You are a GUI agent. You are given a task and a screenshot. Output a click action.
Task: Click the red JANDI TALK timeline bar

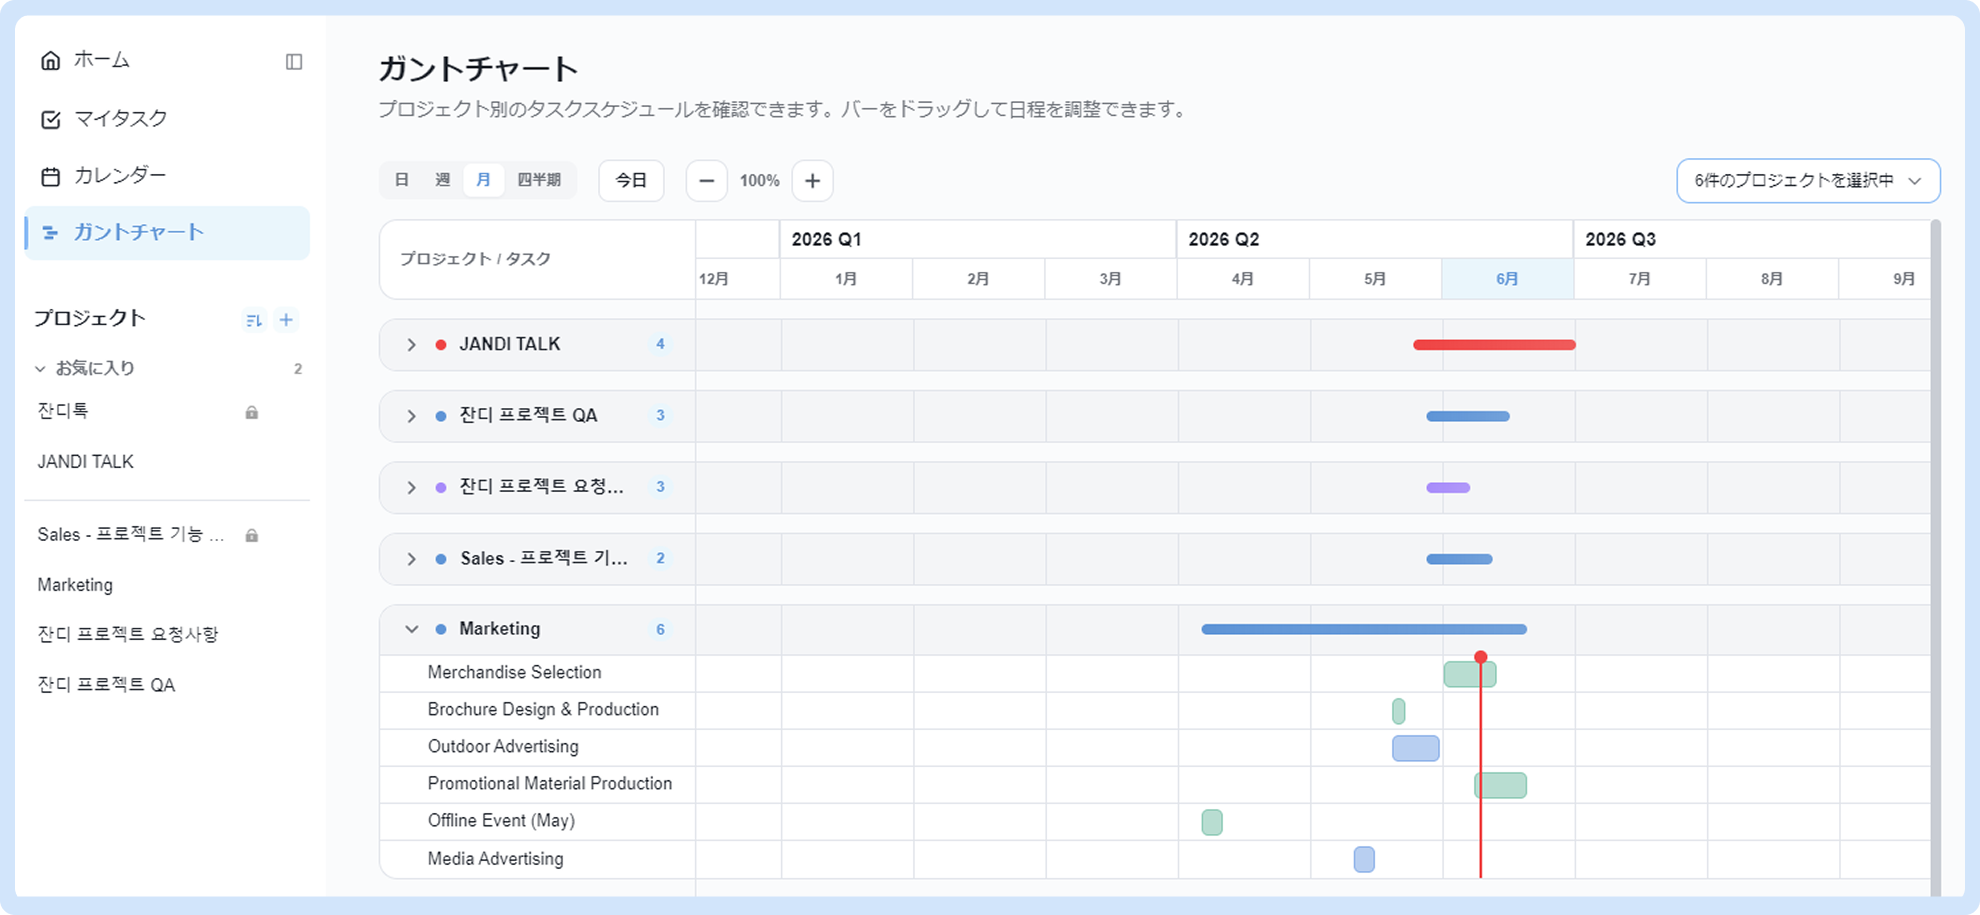(1494, 345)
